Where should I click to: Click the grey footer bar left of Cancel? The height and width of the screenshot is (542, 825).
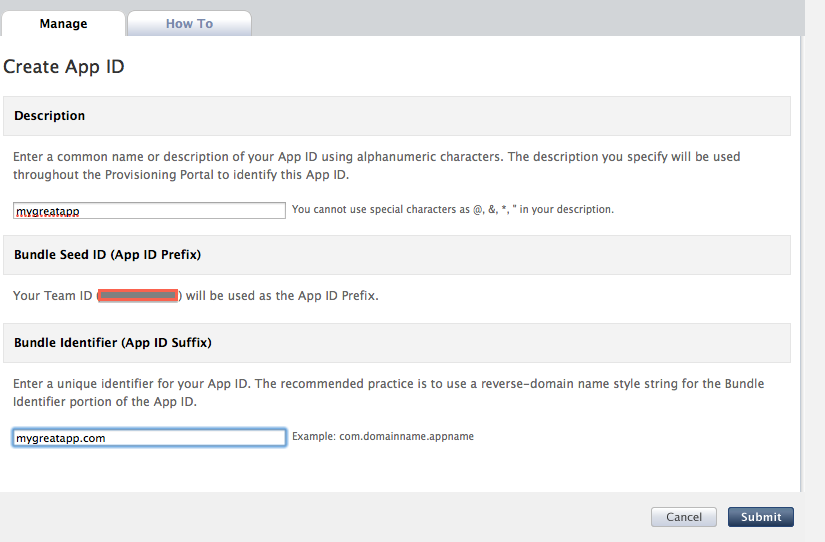320,517
